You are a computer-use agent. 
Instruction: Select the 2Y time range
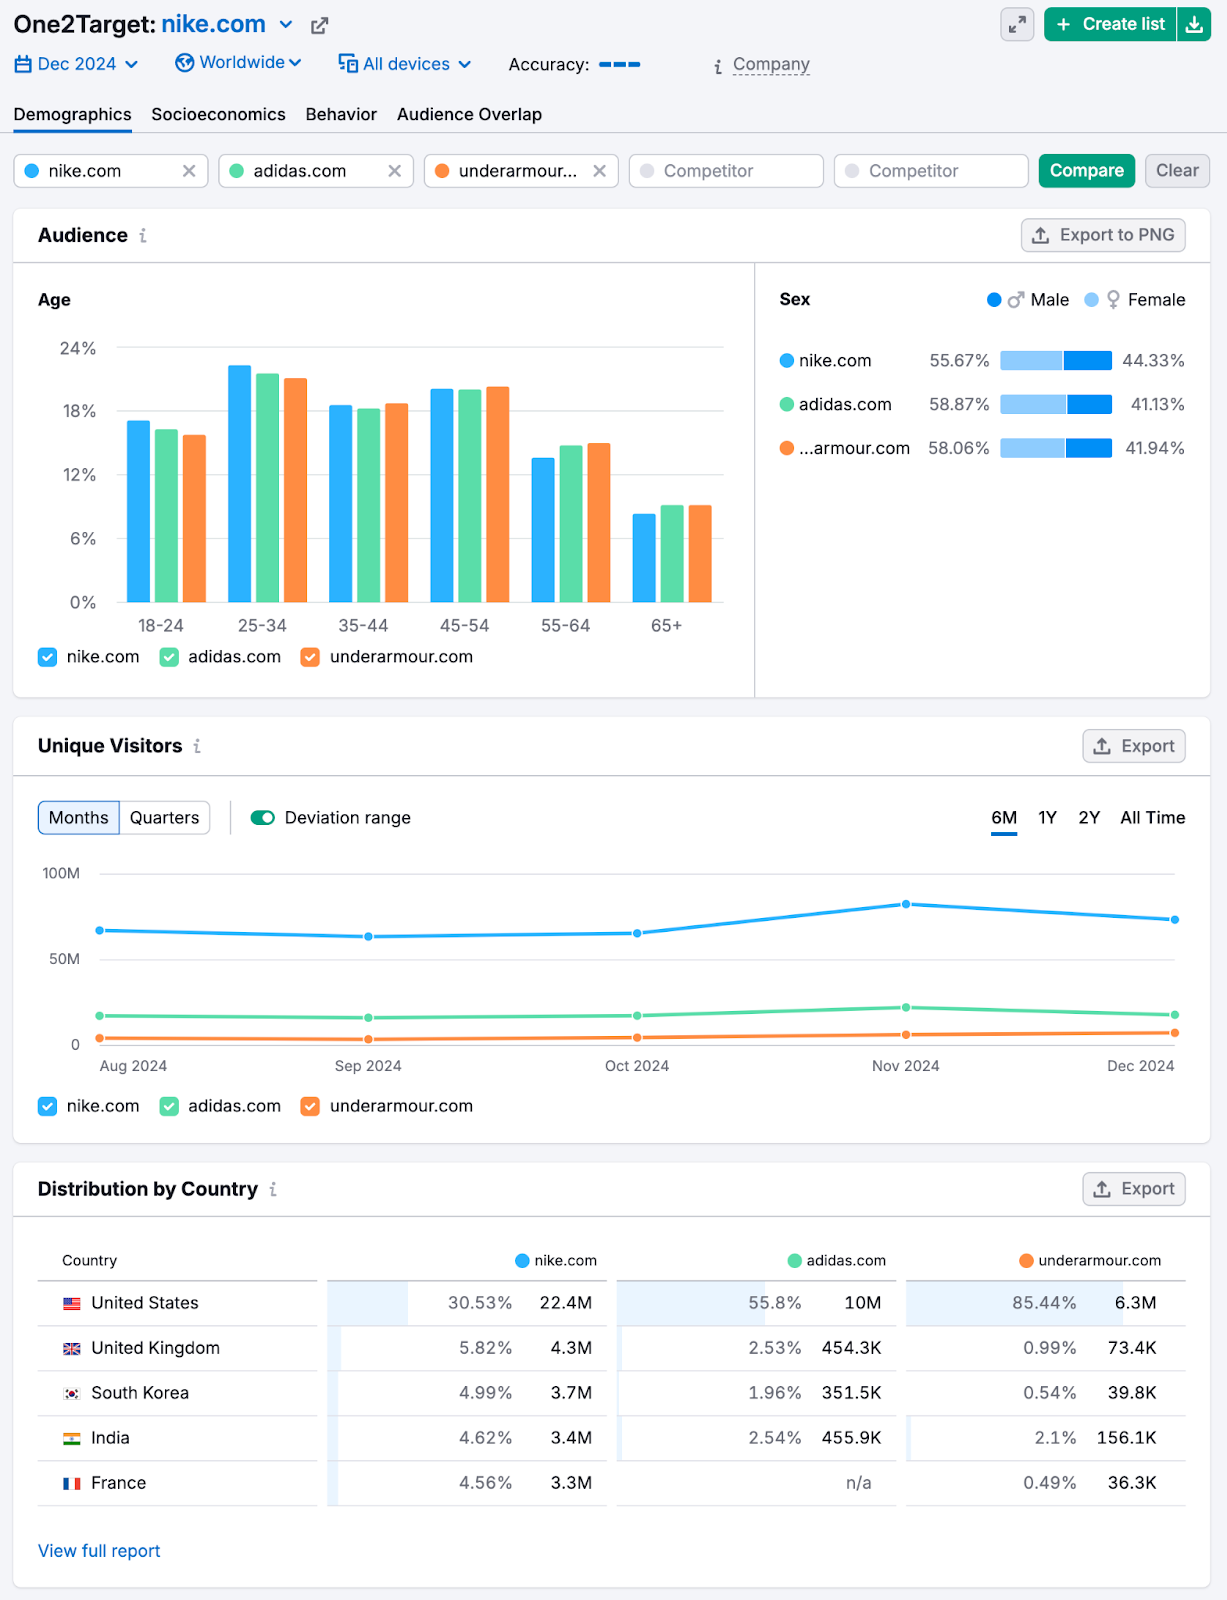click(x=1089, y=818)
